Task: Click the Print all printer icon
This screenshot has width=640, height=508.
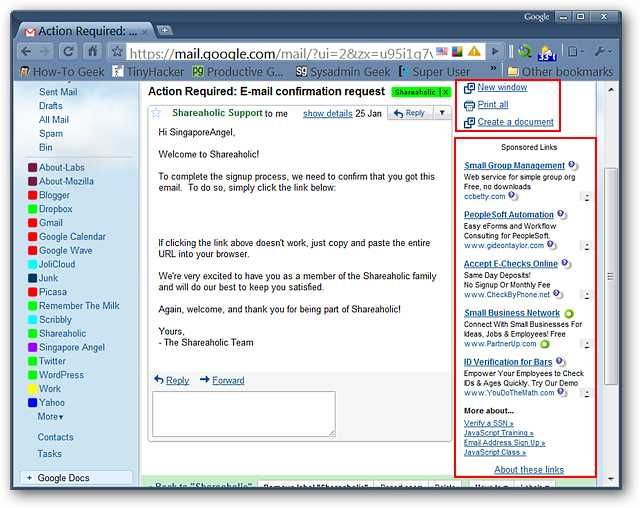Action: 470,105
